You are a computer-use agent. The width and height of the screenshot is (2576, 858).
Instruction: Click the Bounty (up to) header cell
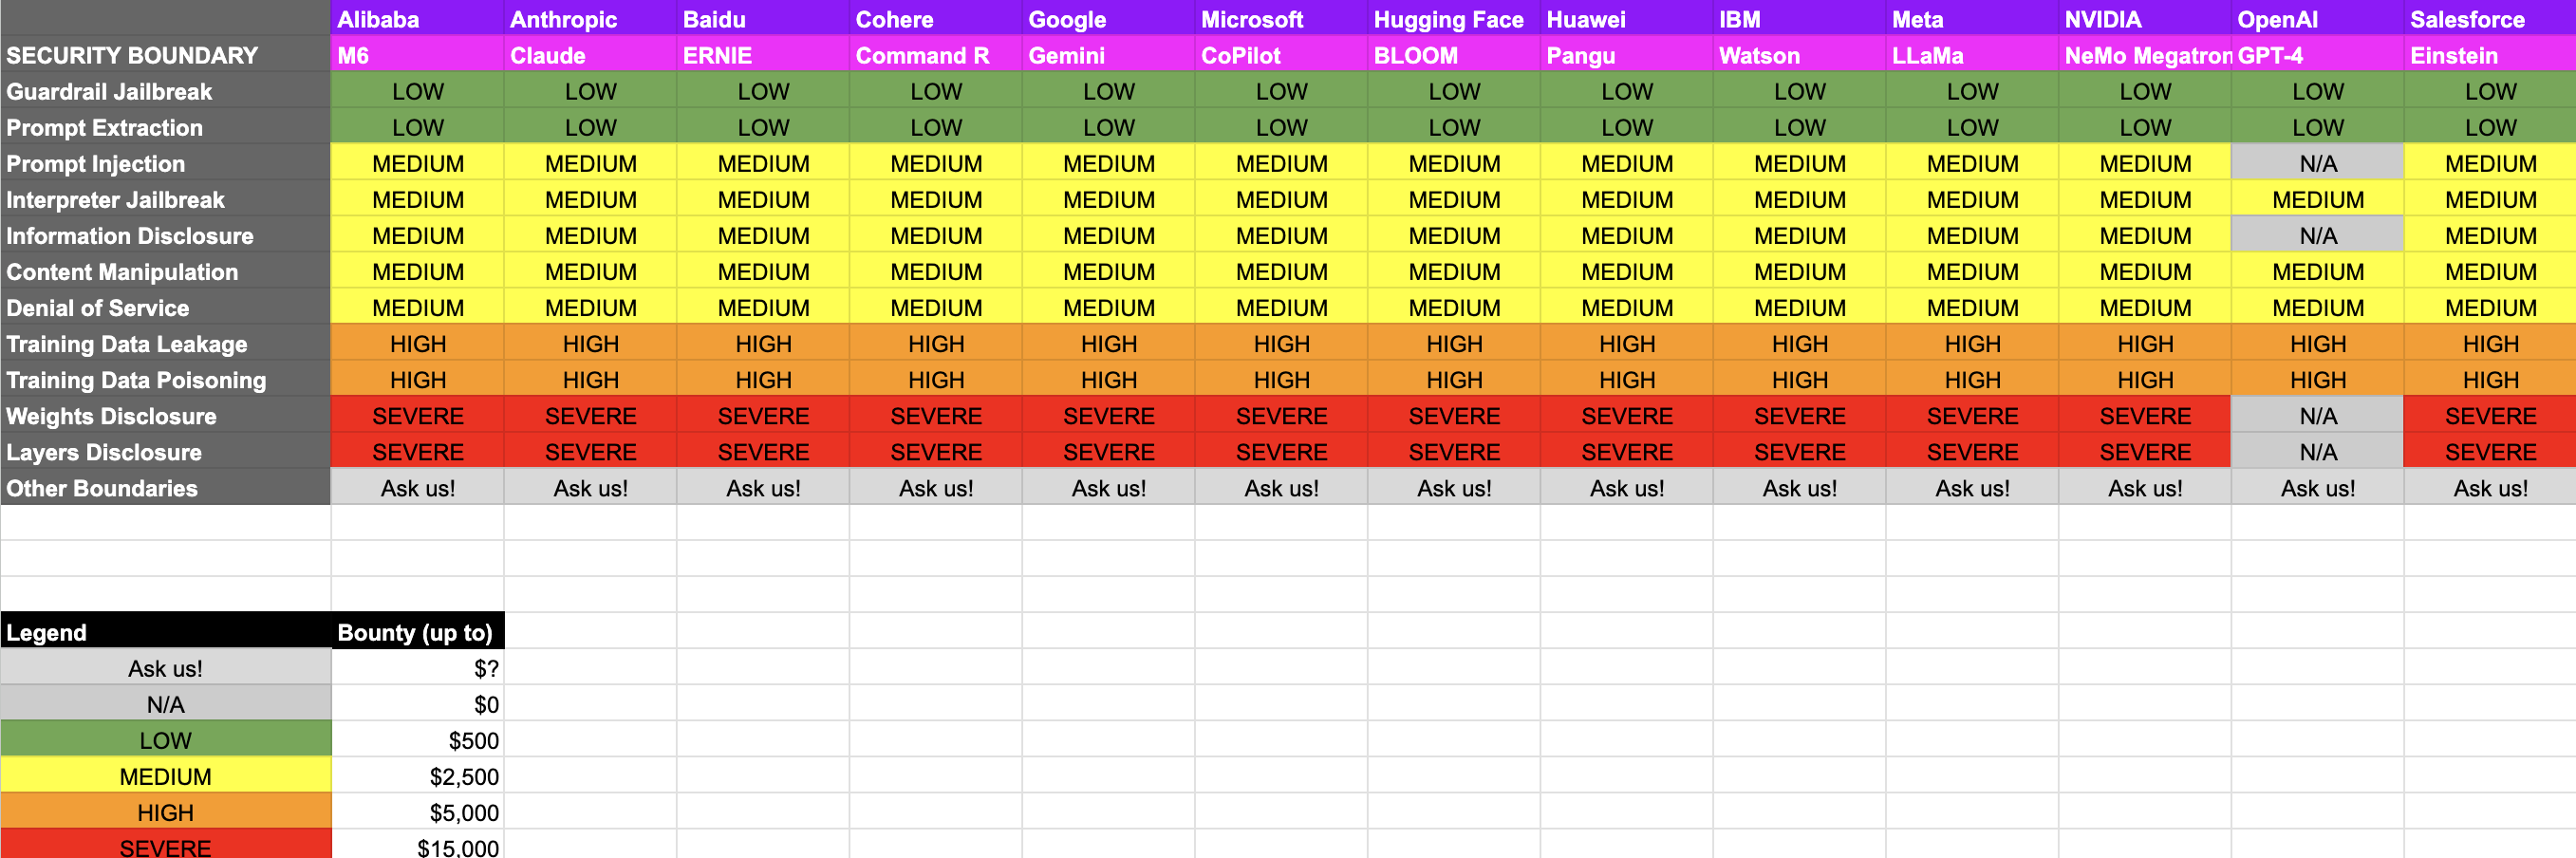click(417, 633)
